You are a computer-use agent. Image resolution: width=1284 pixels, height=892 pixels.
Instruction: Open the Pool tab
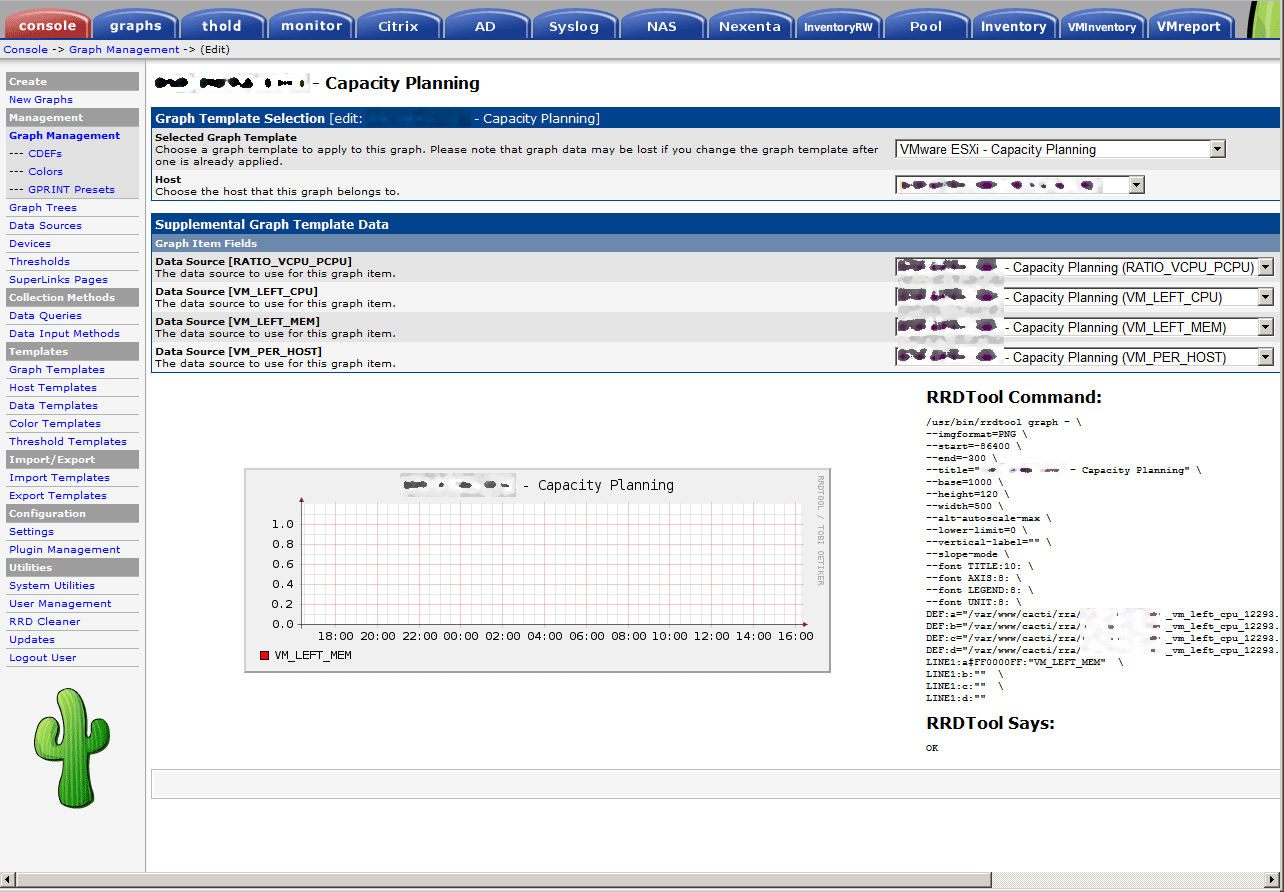[x=926, y=26]
